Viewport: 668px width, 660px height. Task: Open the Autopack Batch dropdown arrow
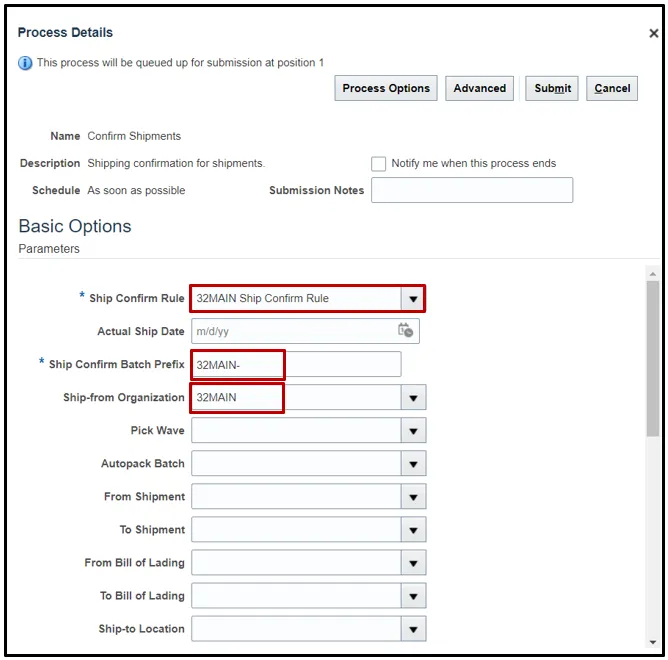[x=413, y=464]
